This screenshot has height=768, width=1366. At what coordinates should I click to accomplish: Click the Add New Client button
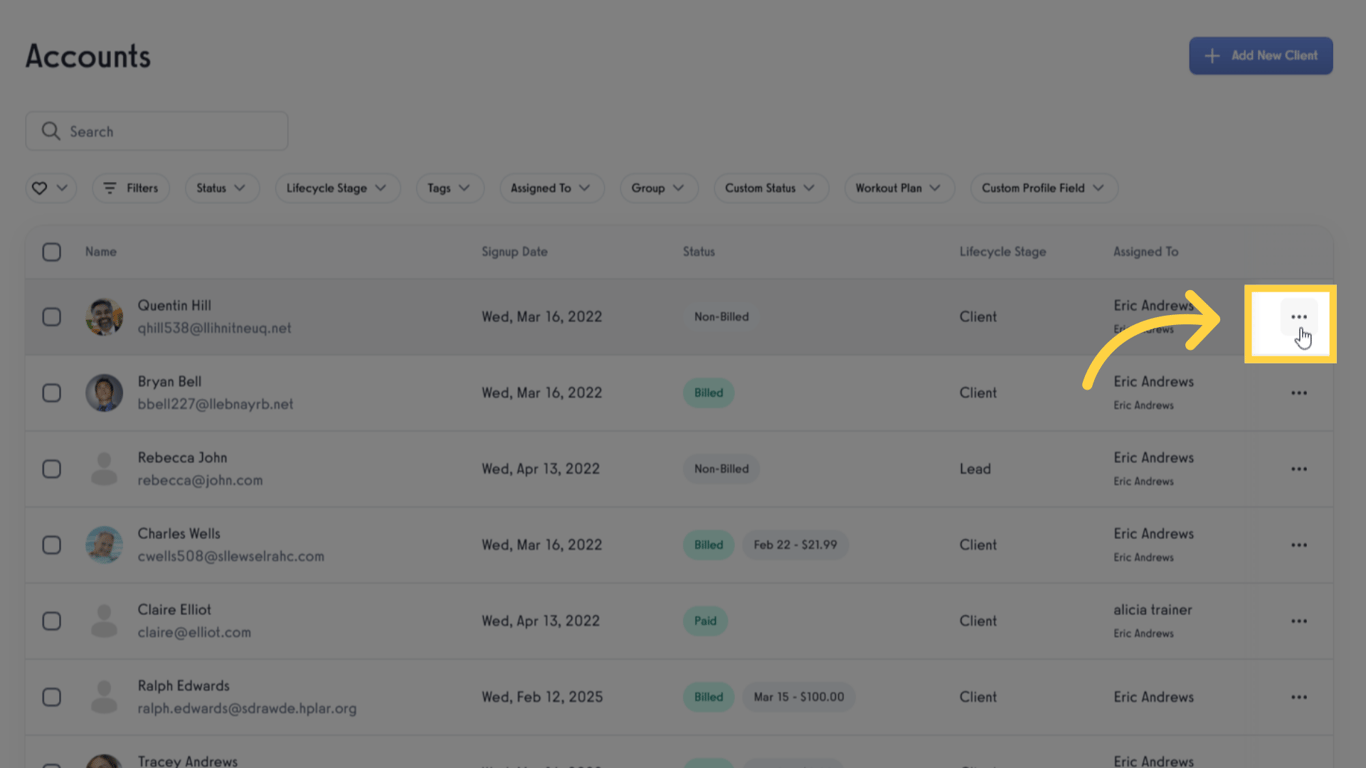(1260, 56)
